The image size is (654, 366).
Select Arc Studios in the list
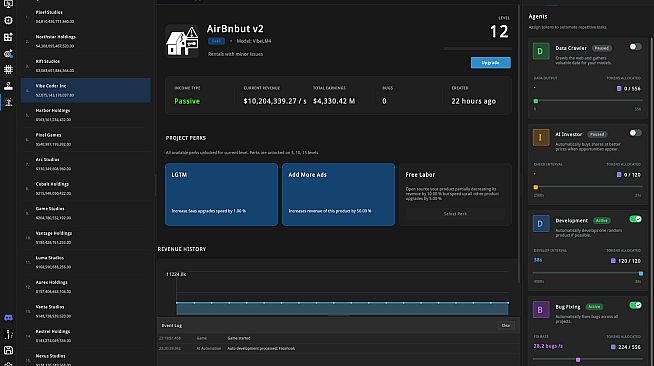click(x=86, y=164)
